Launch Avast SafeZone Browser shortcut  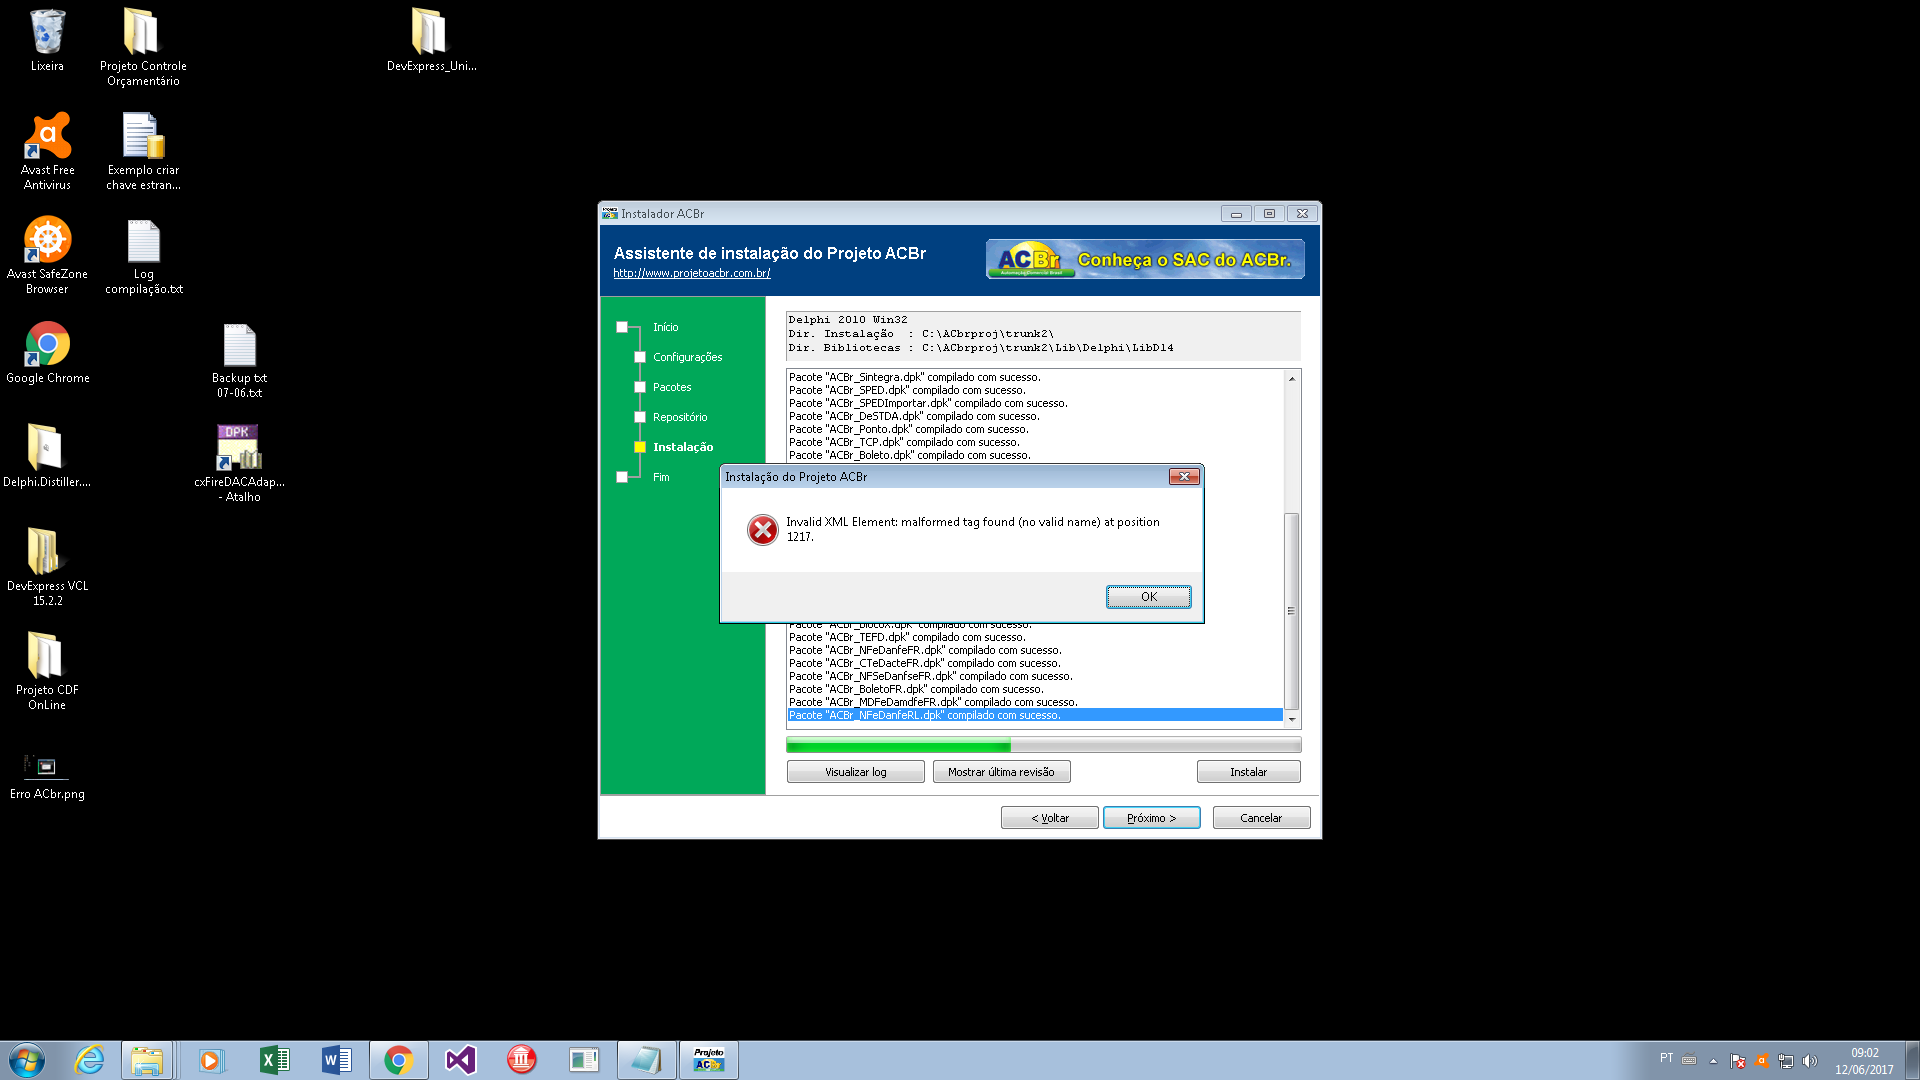(x=47, y=255)
